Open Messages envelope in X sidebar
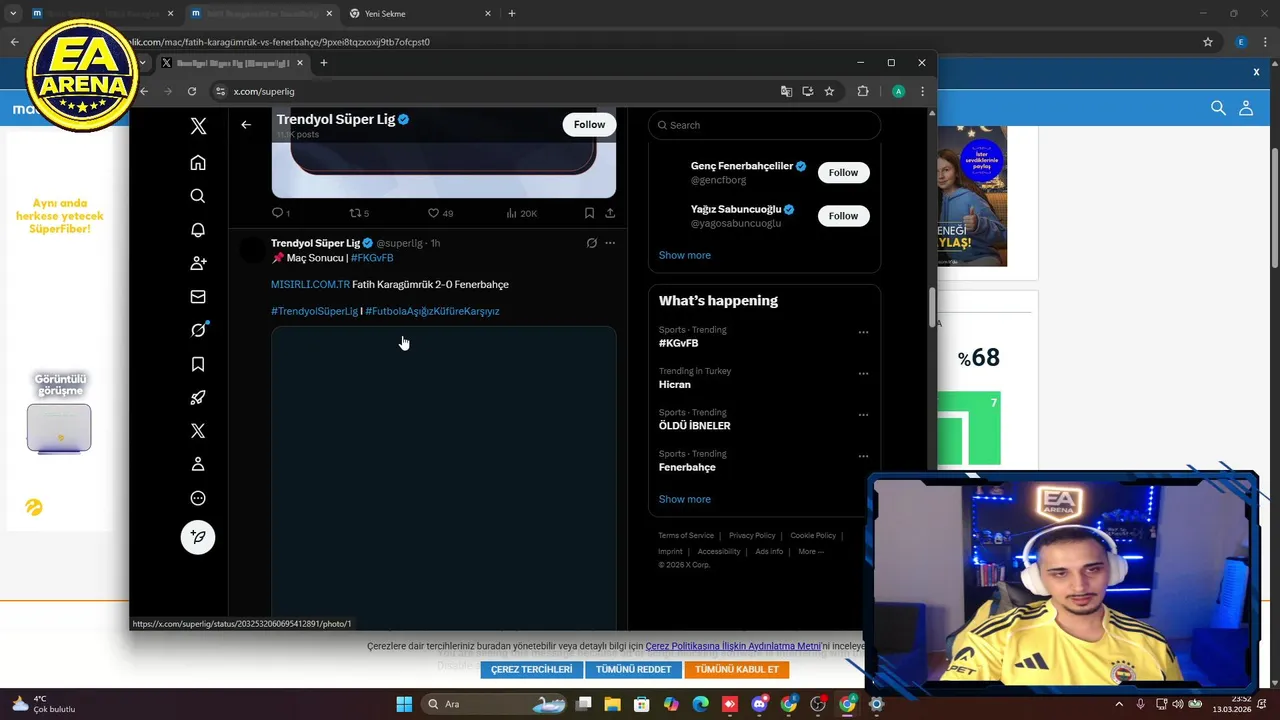Viewport: 1280px width, 720px height. coord(198,297)
